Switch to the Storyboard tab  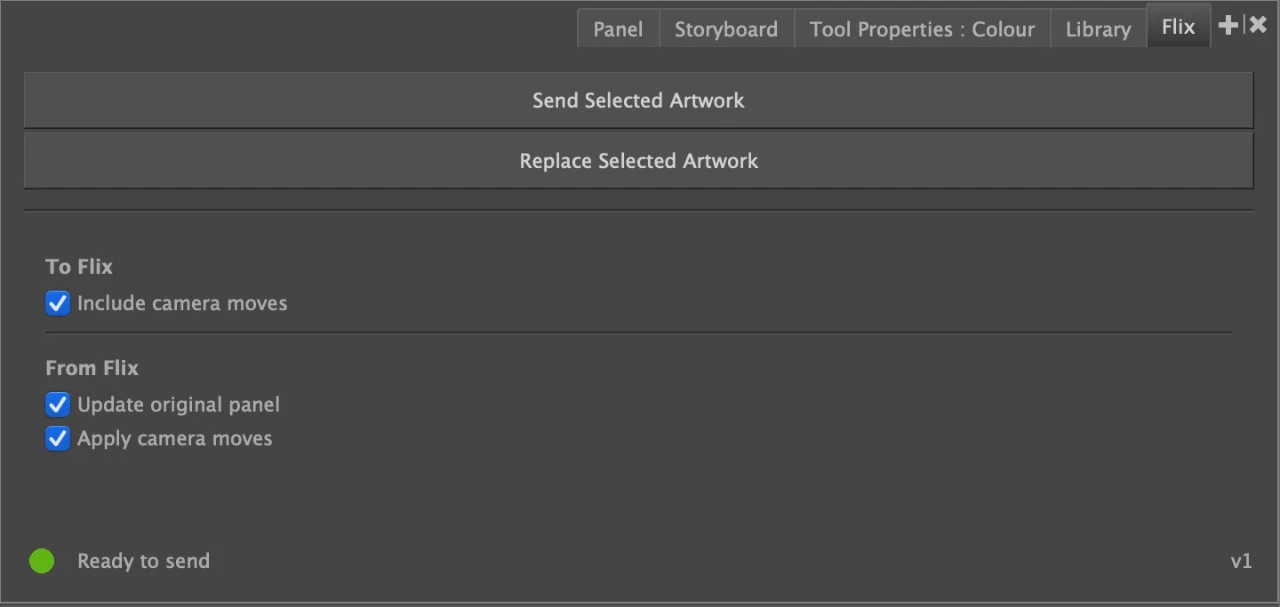[726, 29]
